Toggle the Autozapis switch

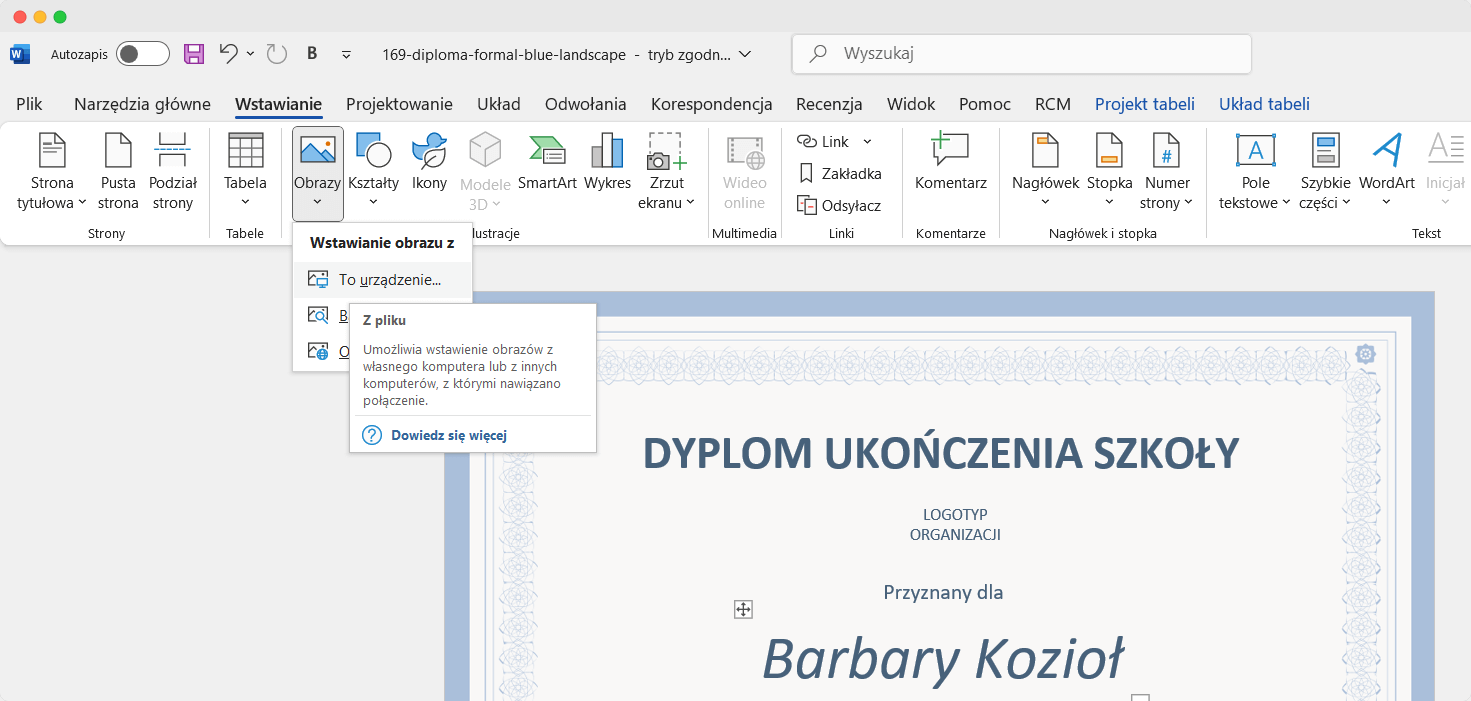click(x=143, y=54)
